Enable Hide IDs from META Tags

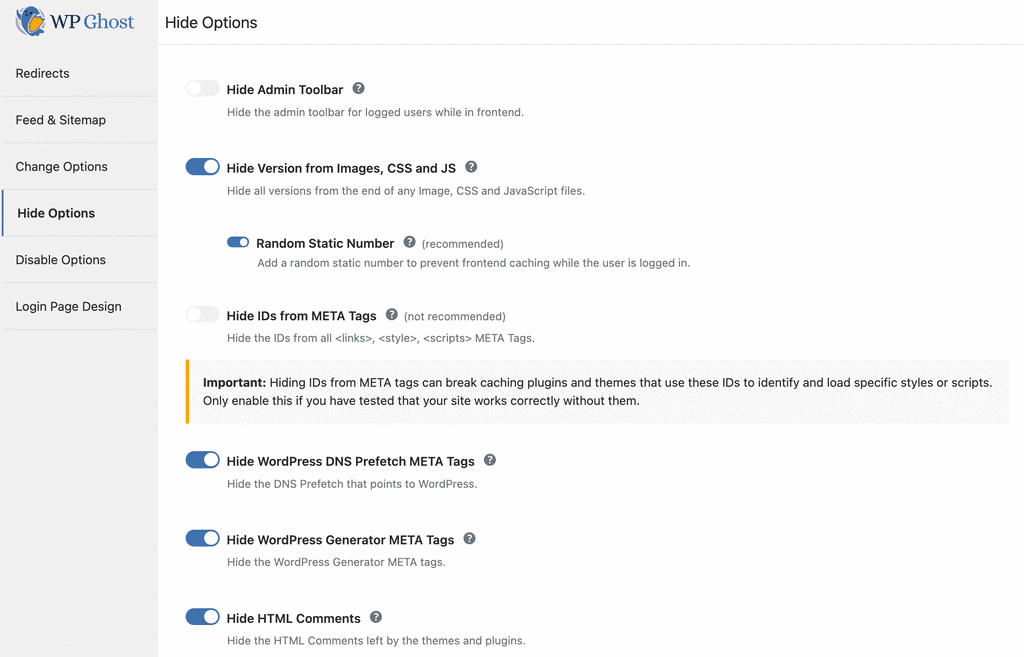pyautogui.click(x=202, y=313)
